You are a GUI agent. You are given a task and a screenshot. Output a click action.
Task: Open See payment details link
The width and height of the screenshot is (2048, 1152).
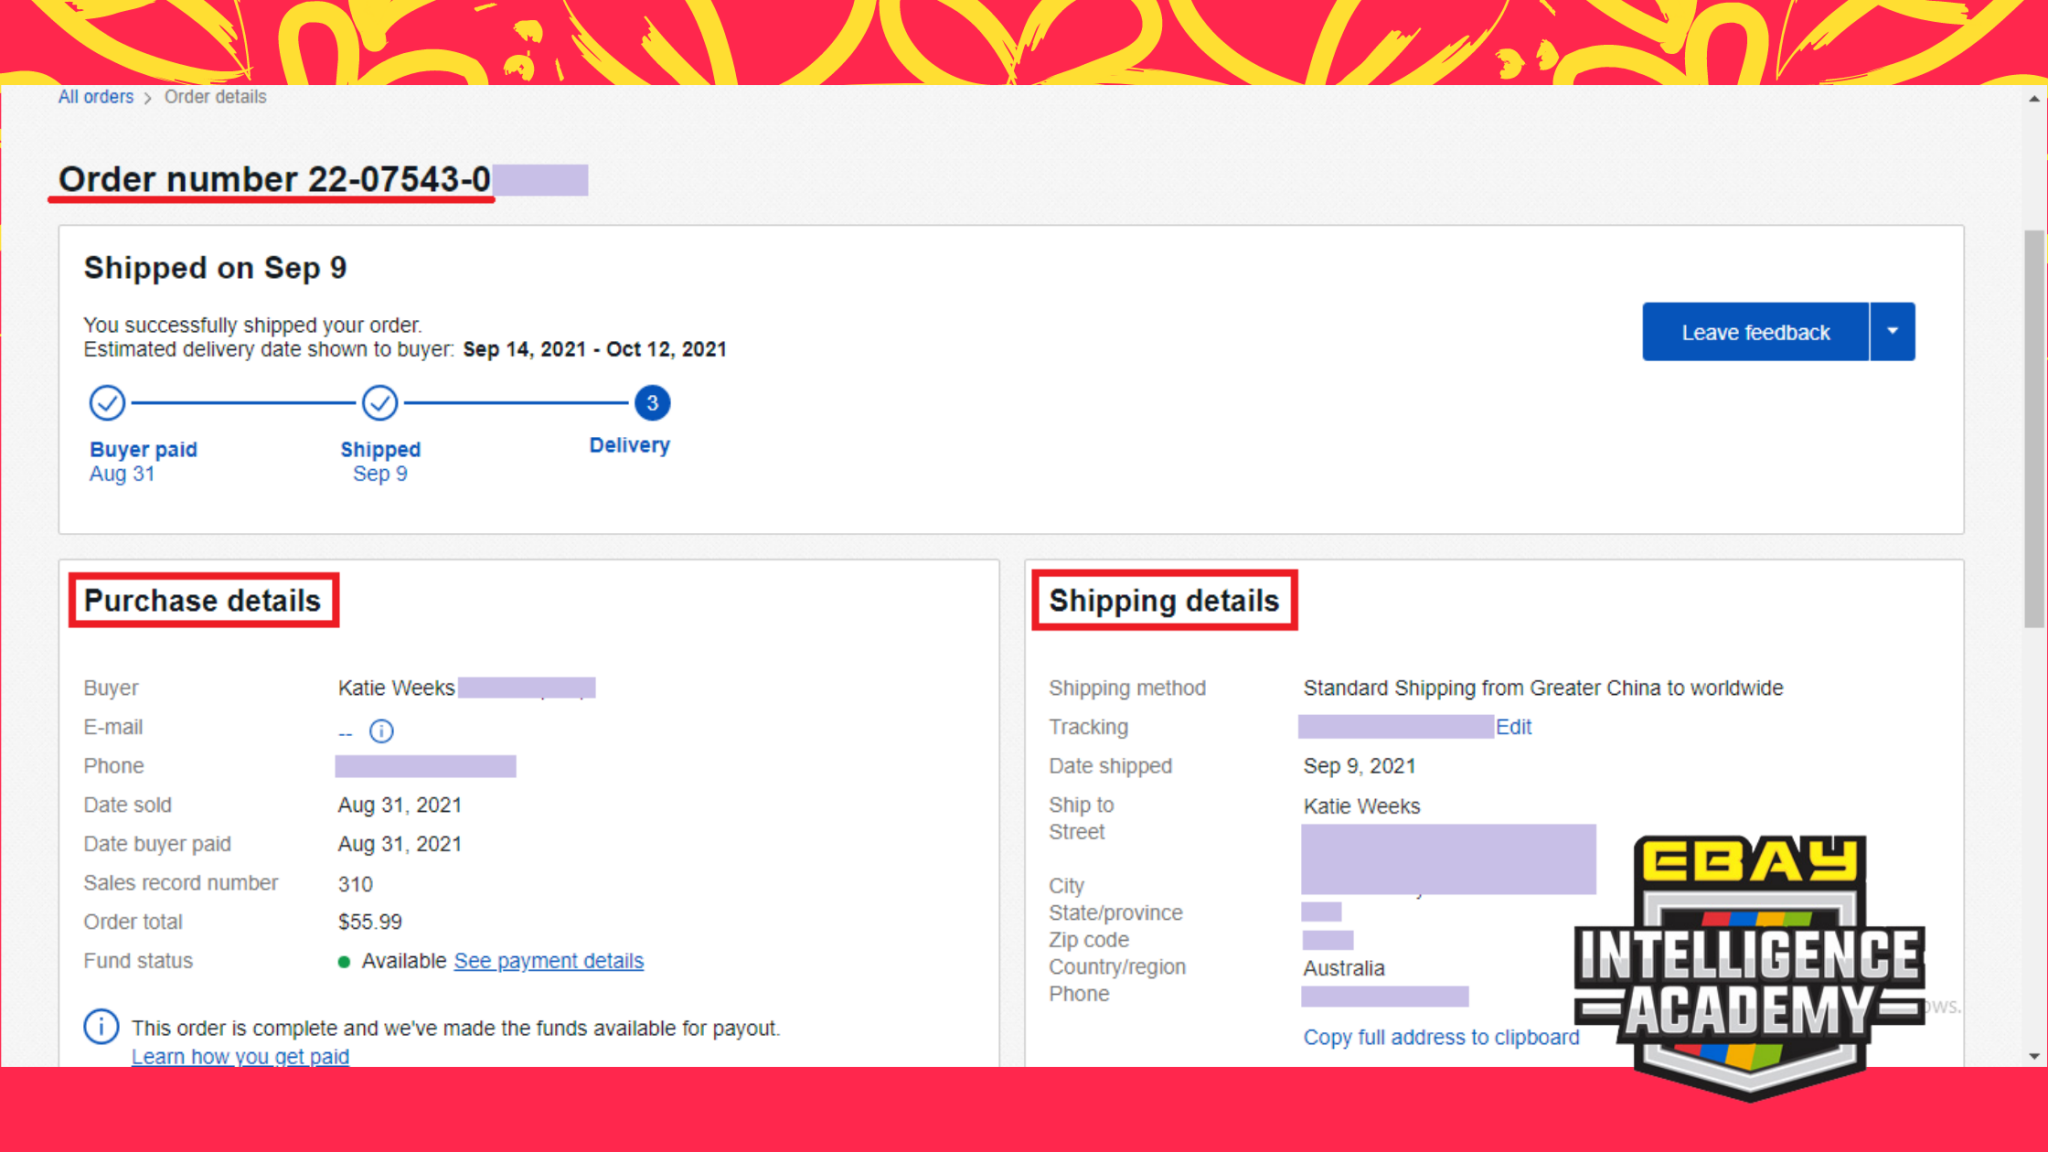(548, 961)
